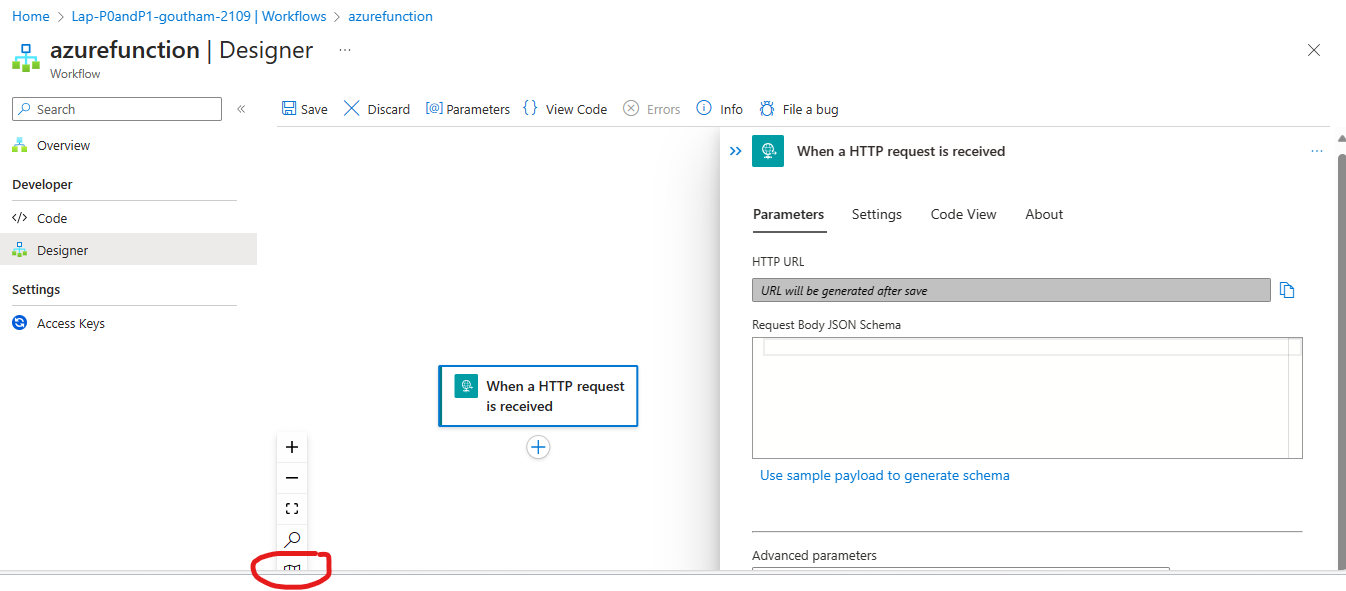Copy the HTTP URL with the copy icon
Image resolution: width=1346 pixels, height=591 pixels.
1287,289
